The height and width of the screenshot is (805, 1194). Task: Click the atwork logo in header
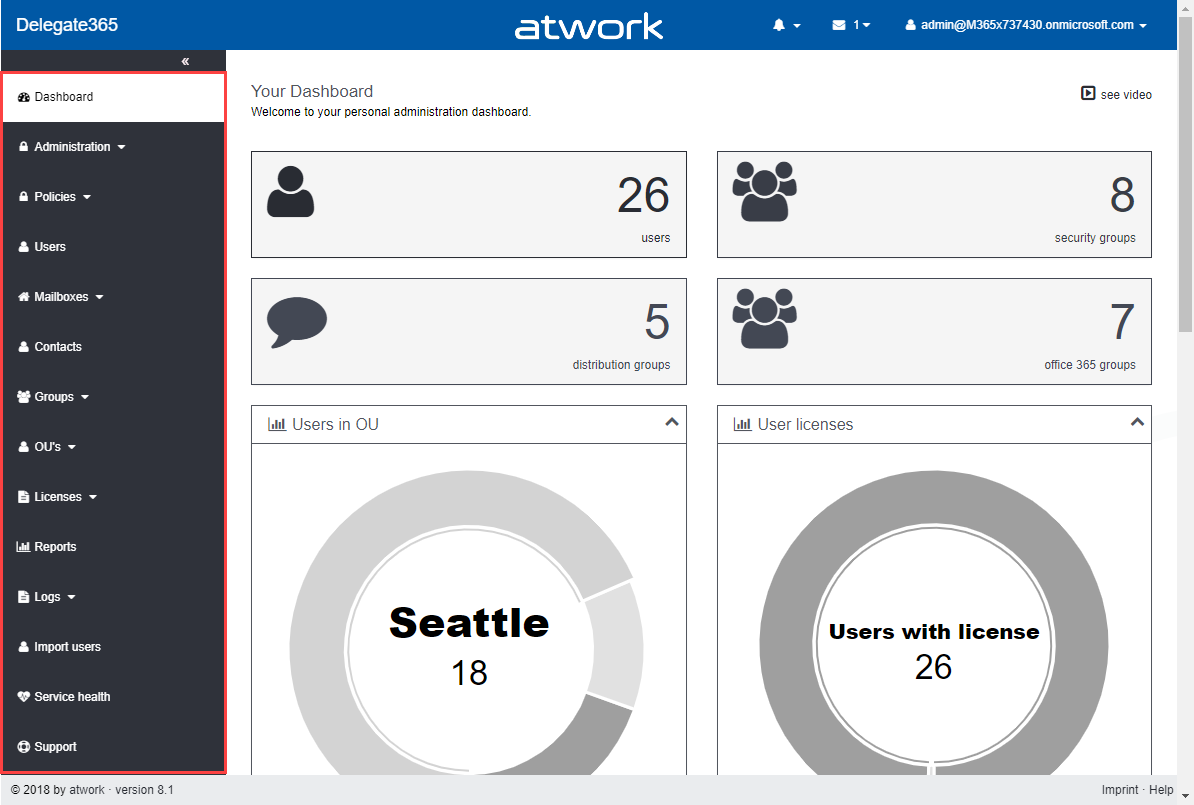(x=589, y=27)
